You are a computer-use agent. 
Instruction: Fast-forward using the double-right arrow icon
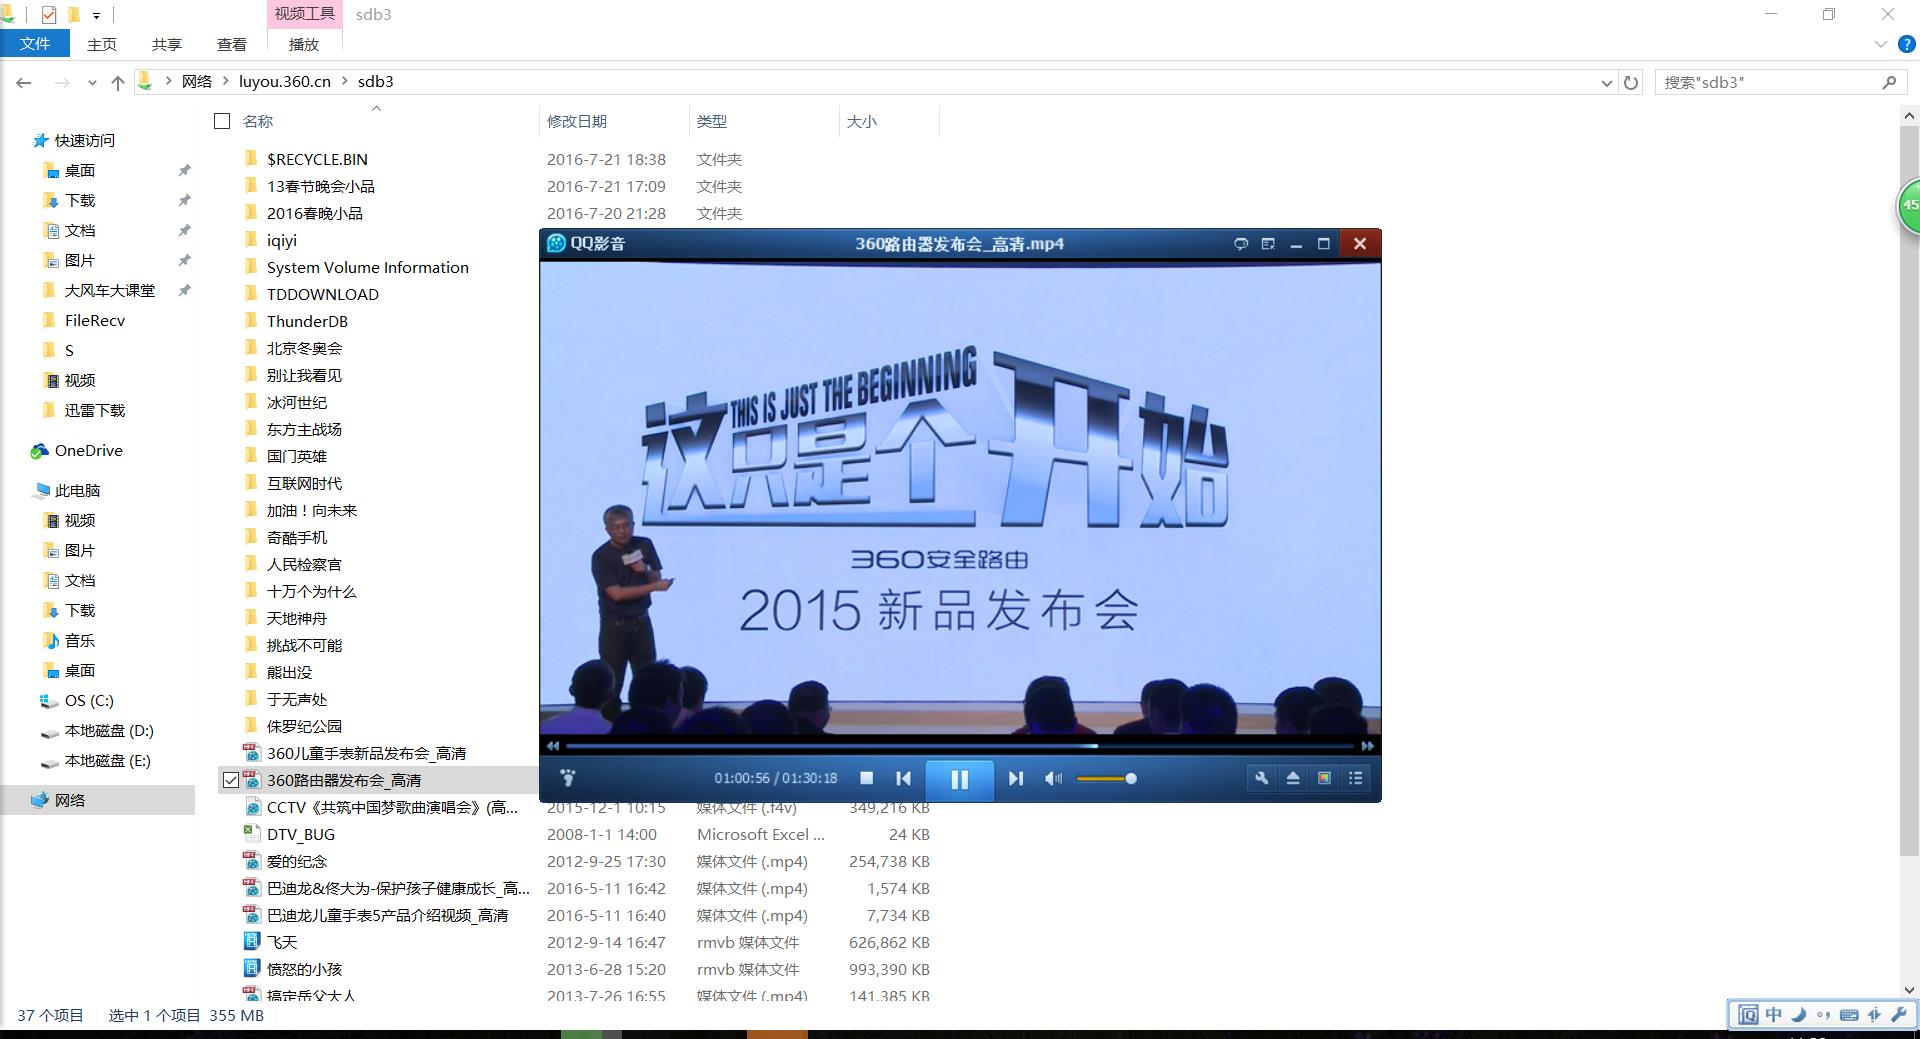click(x=1367, y=746)
